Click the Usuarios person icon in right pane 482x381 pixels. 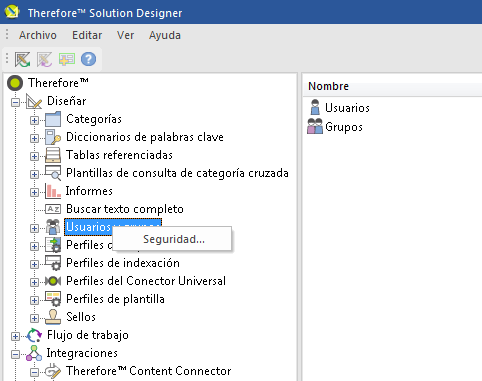coord(315,108)
